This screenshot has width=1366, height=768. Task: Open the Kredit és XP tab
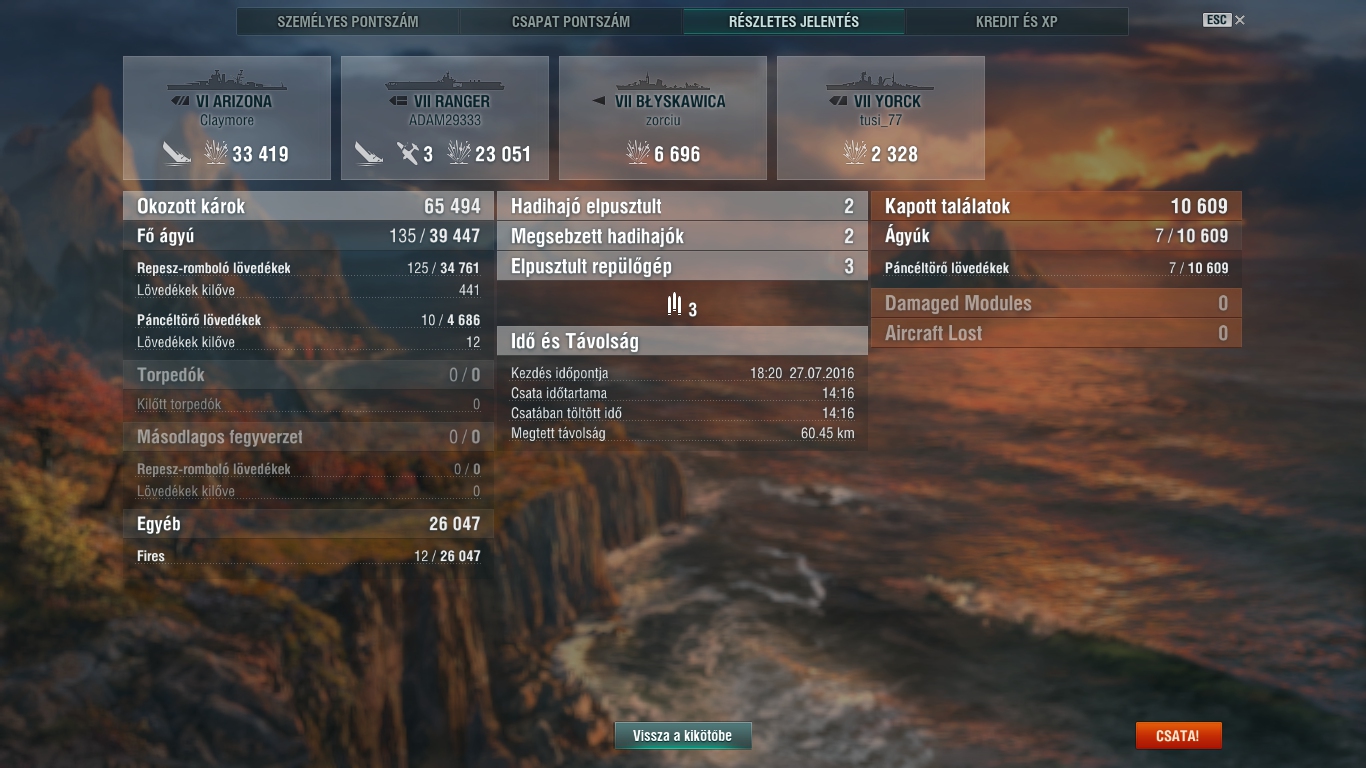(x=1017, y=21)
